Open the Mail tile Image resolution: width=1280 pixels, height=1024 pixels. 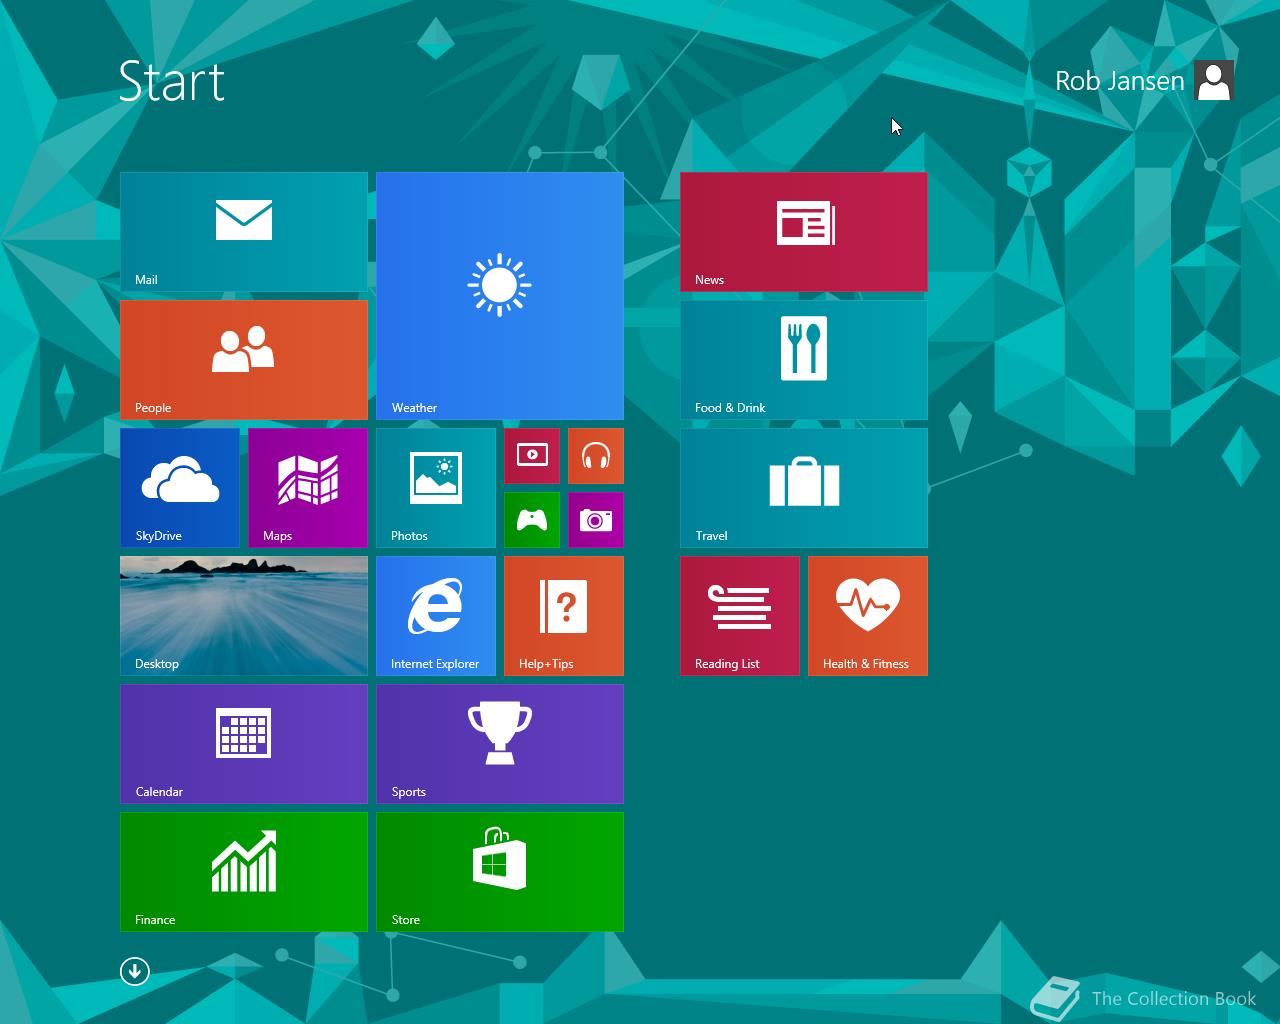click(244, 232)
